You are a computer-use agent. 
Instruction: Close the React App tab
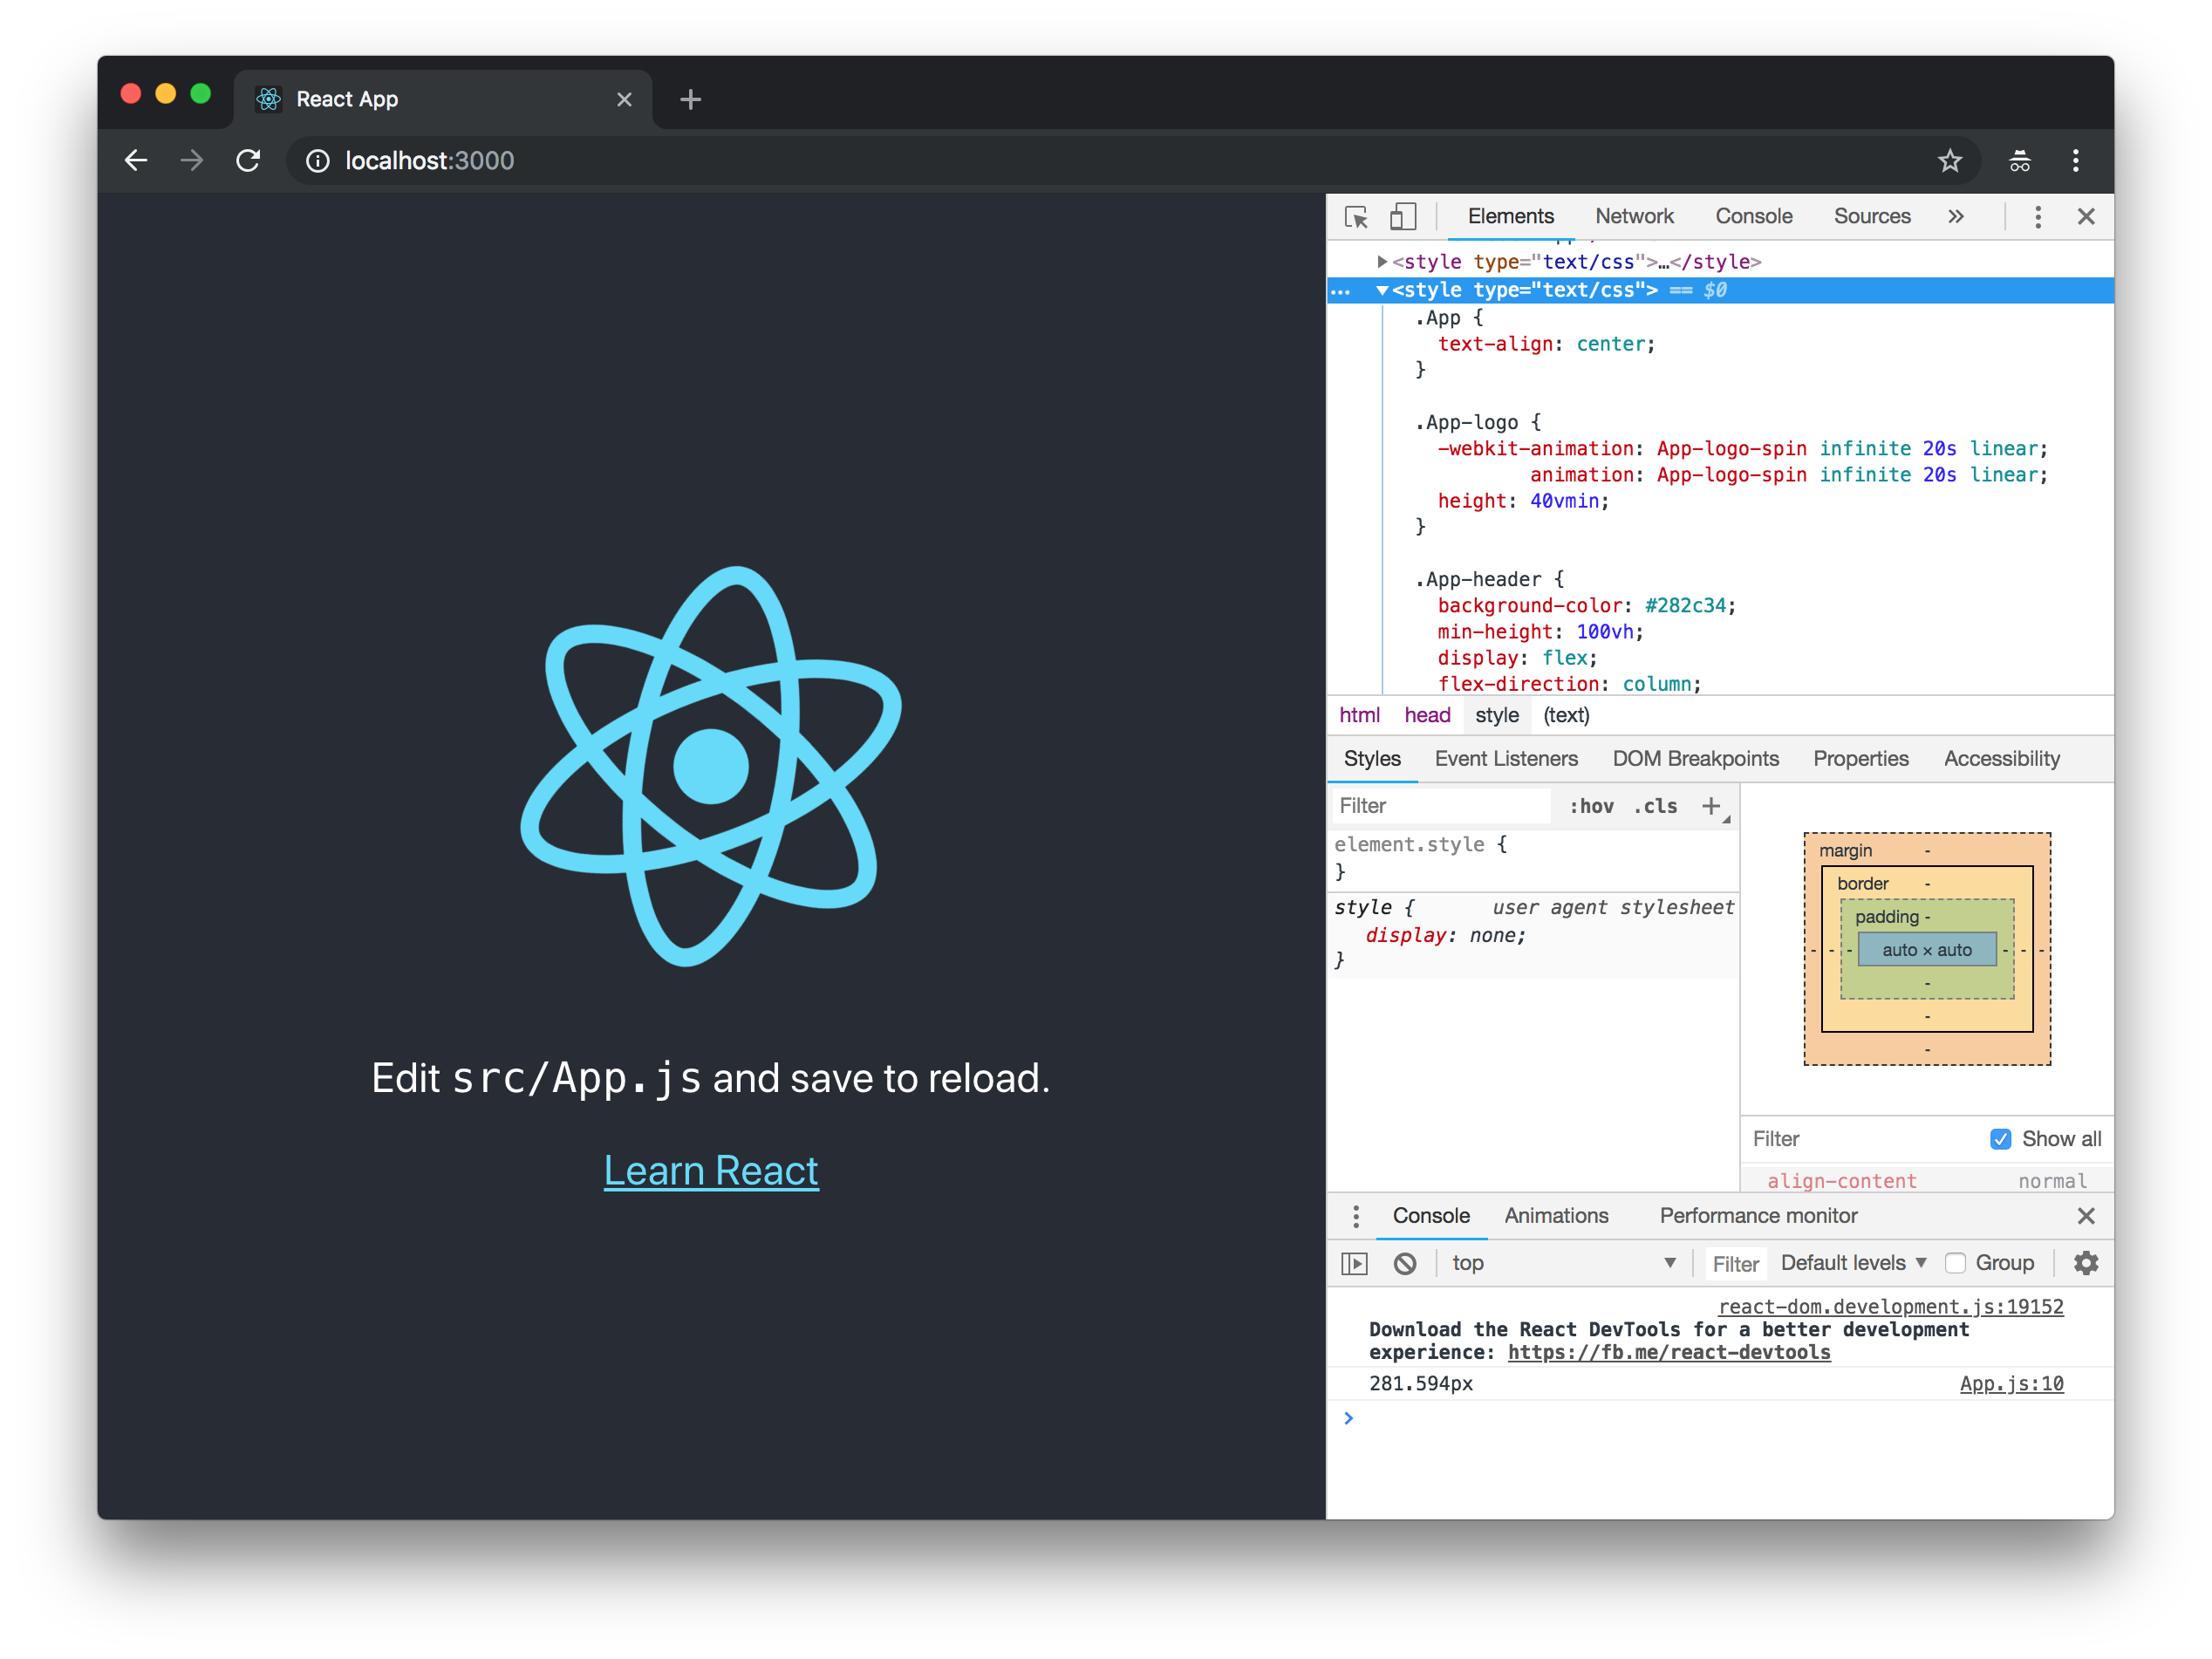pyautogui.click(x=624, y=99)
